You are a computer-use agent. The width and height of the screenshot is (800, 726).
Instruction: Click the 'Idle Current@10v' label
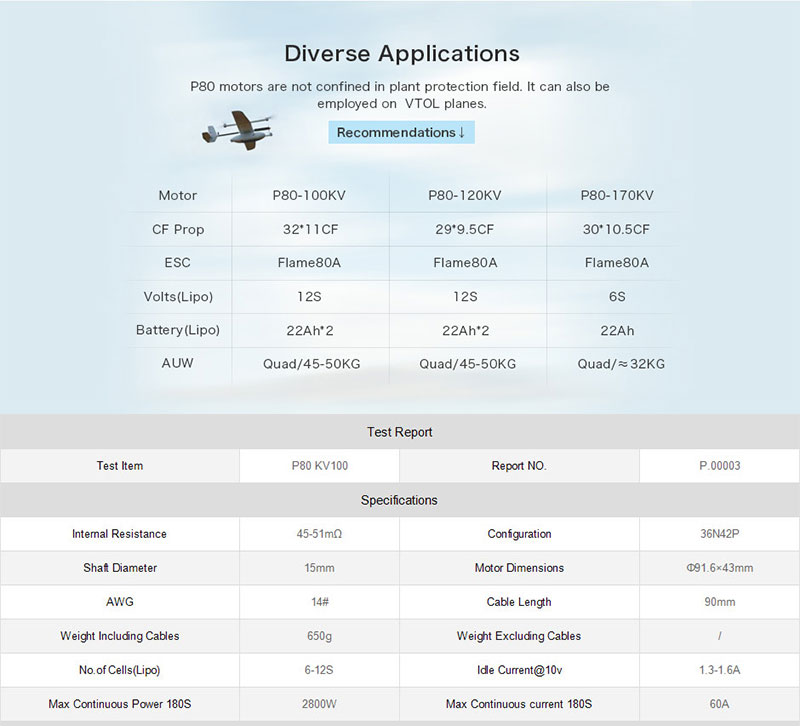click(519, 670)
